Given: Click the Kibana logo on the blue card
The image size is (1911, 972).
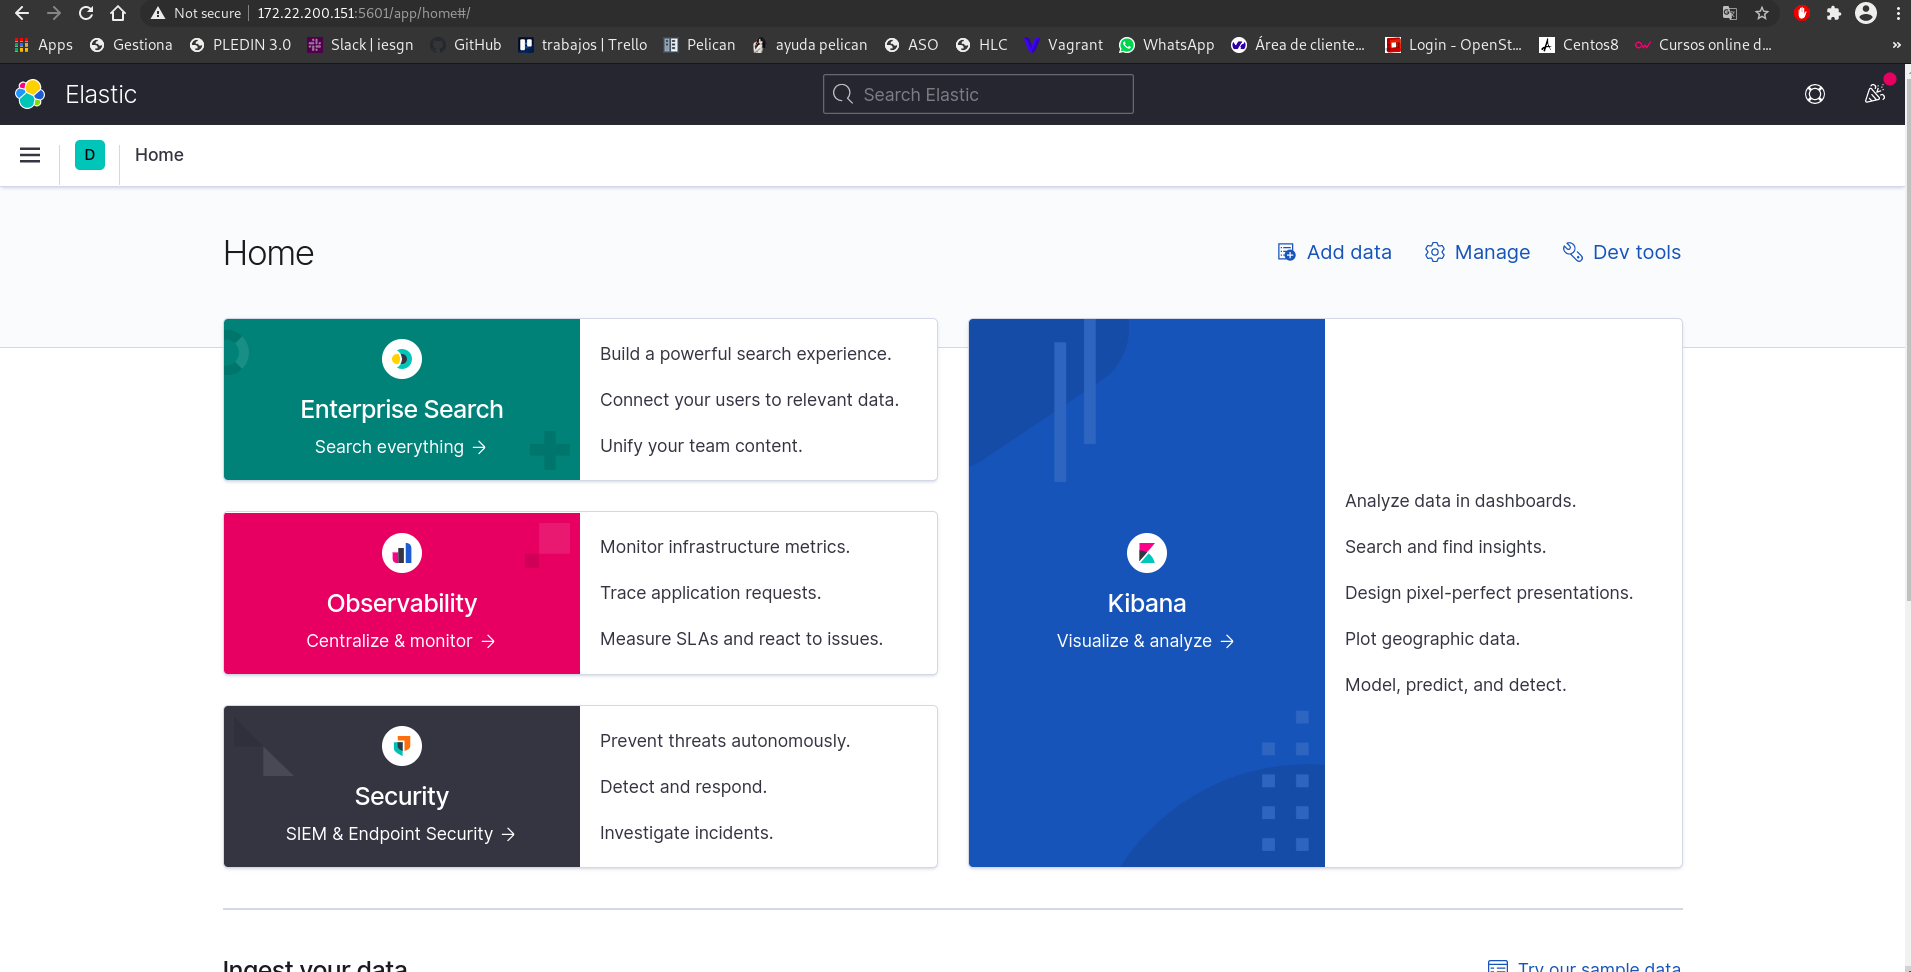Looking at the screenshot, I should (1146, 552).
